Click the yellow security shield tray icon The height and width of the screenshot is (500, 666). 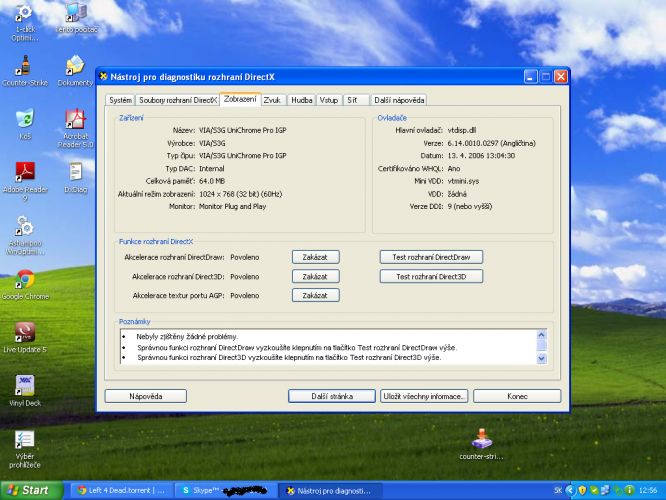582,491
